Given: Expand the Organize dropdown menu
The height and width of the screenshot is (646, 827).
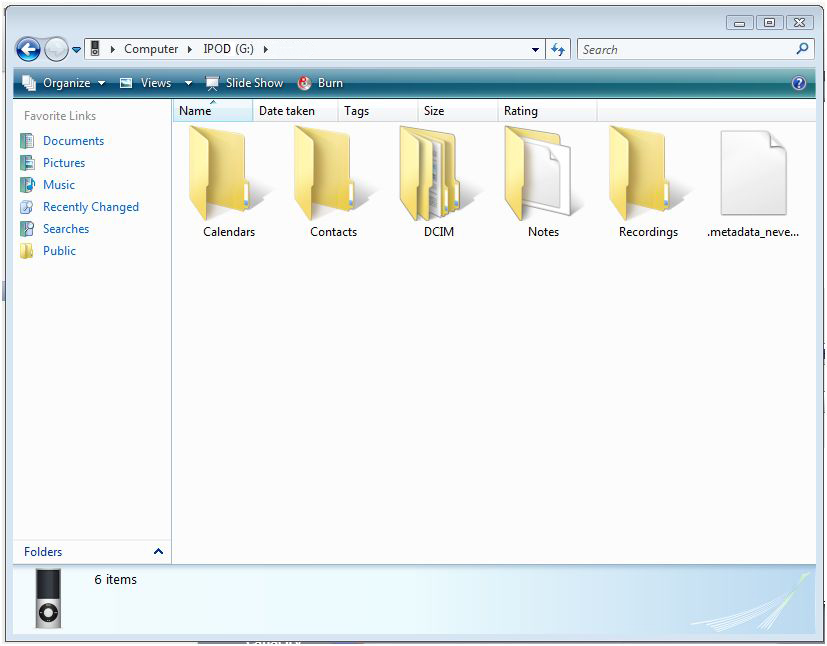Looking at the screenshot, I should [64, 83].
